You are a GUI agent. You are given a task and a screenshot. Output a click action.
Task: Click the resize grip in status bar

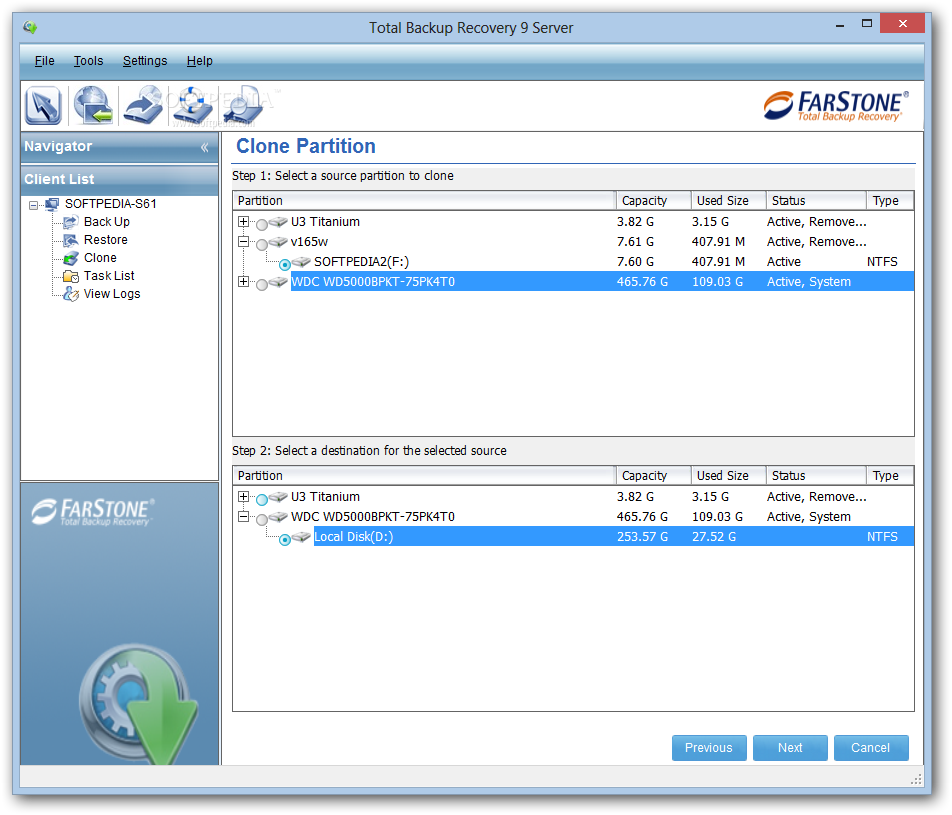916,779
